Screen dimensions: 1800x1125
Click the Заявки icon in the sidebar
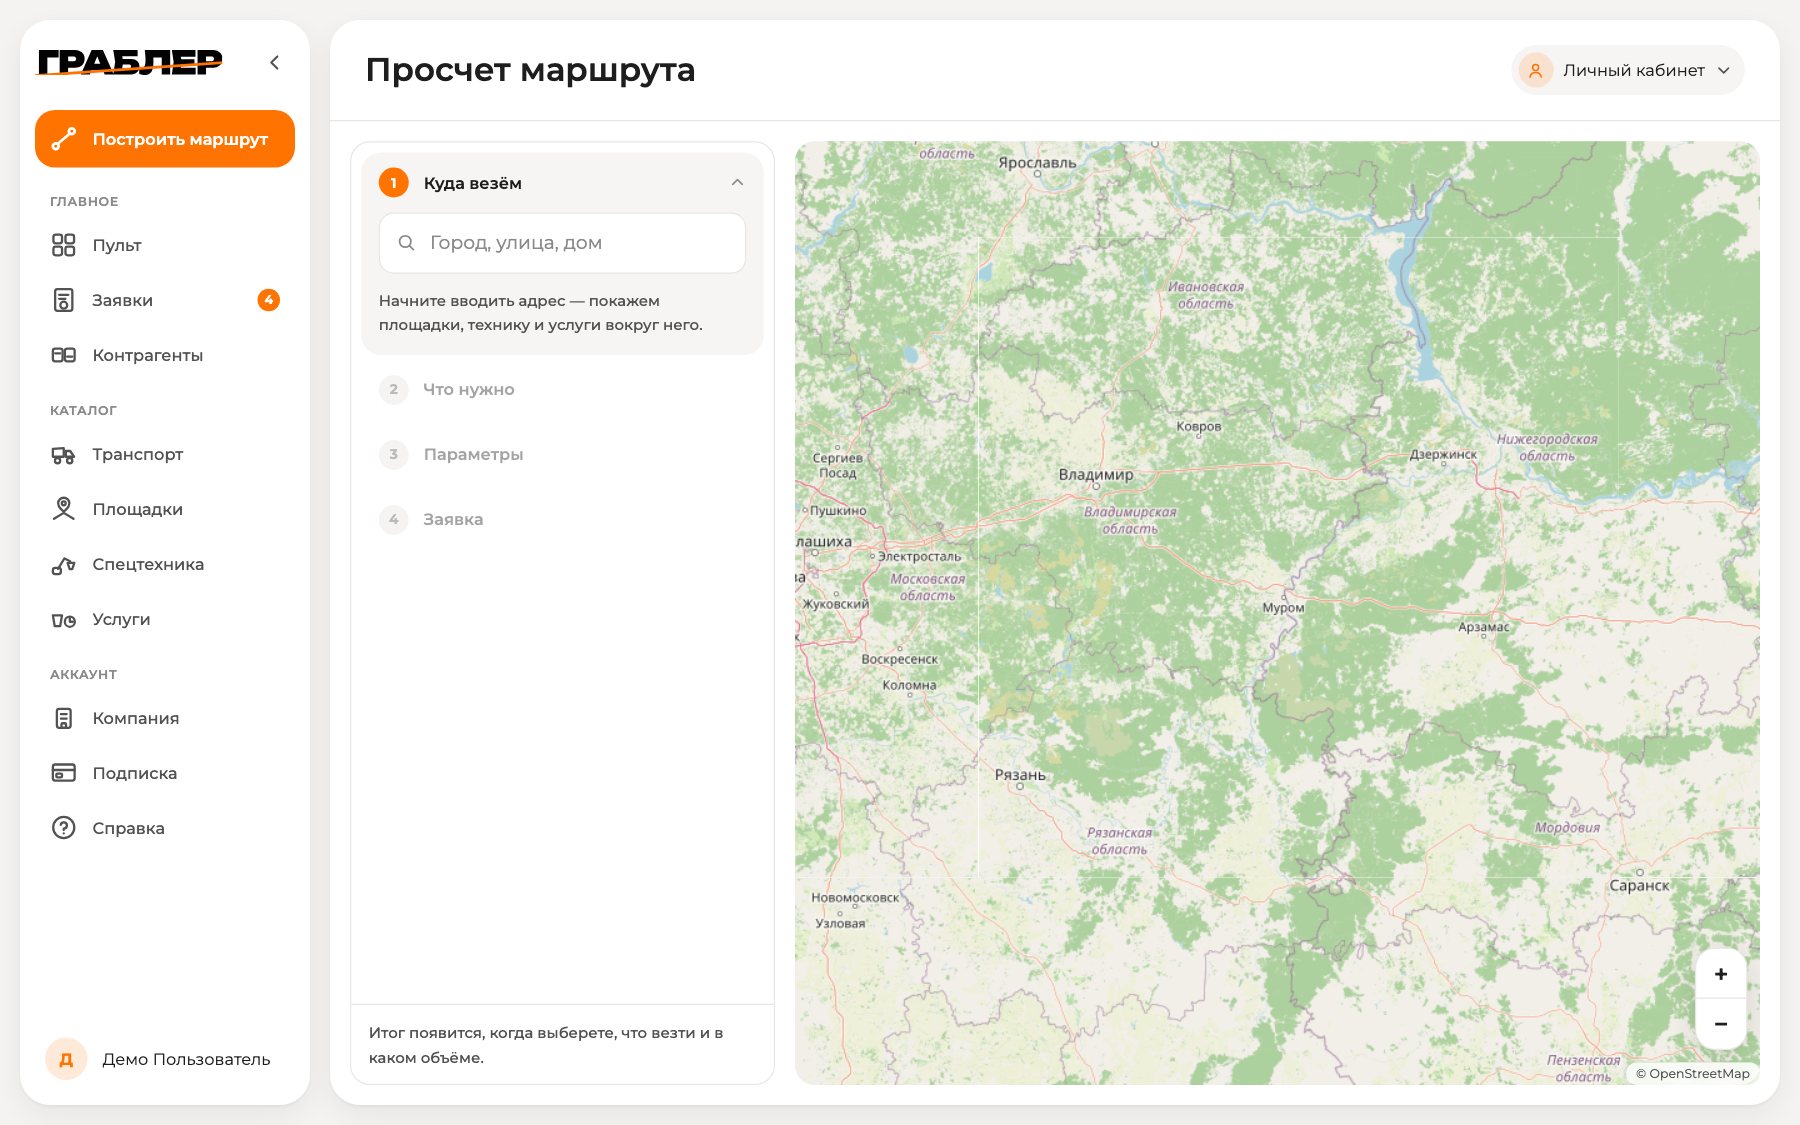point(64,300)
